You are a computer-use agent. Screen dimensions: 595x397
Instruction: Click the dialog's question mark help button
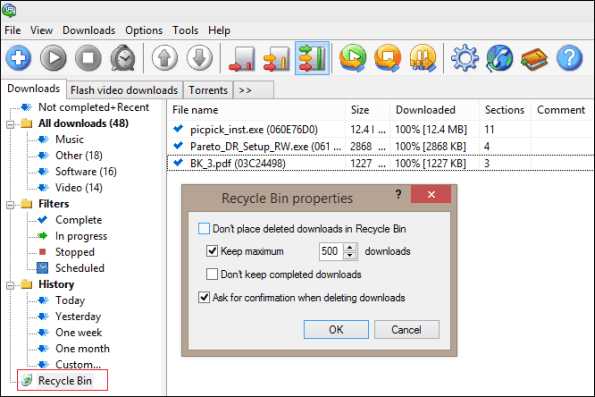[398, 194]
